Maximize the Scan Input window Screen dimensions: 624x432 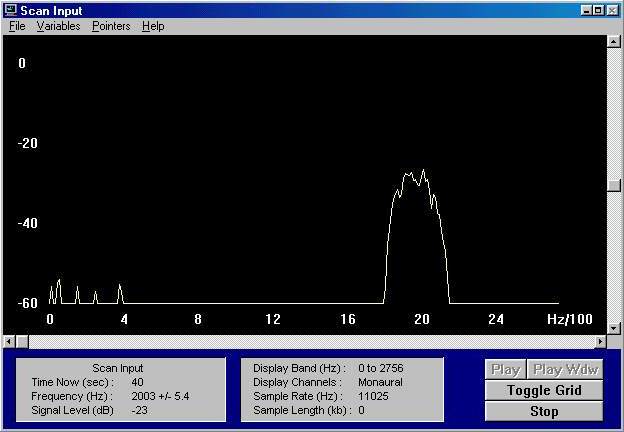coord(598,11)
